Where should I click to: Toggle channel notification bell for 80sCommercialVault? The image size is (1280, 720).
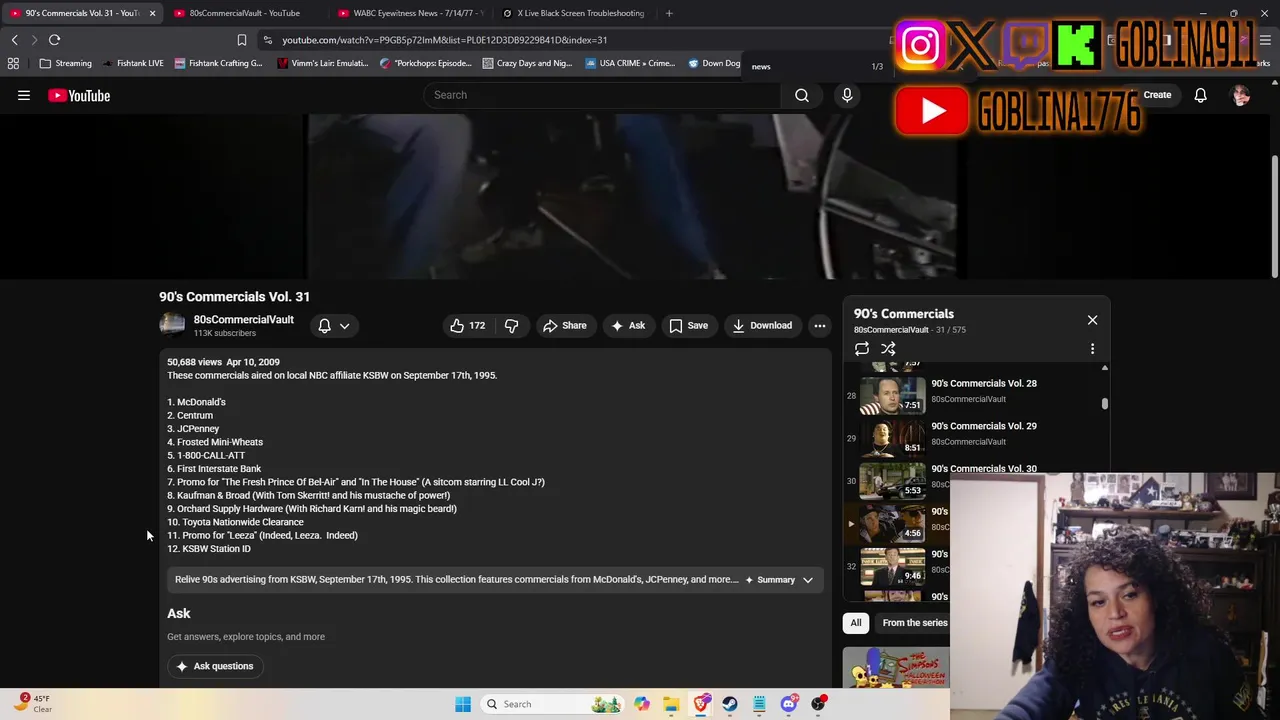pyautogui.click(x=324, y=326)
